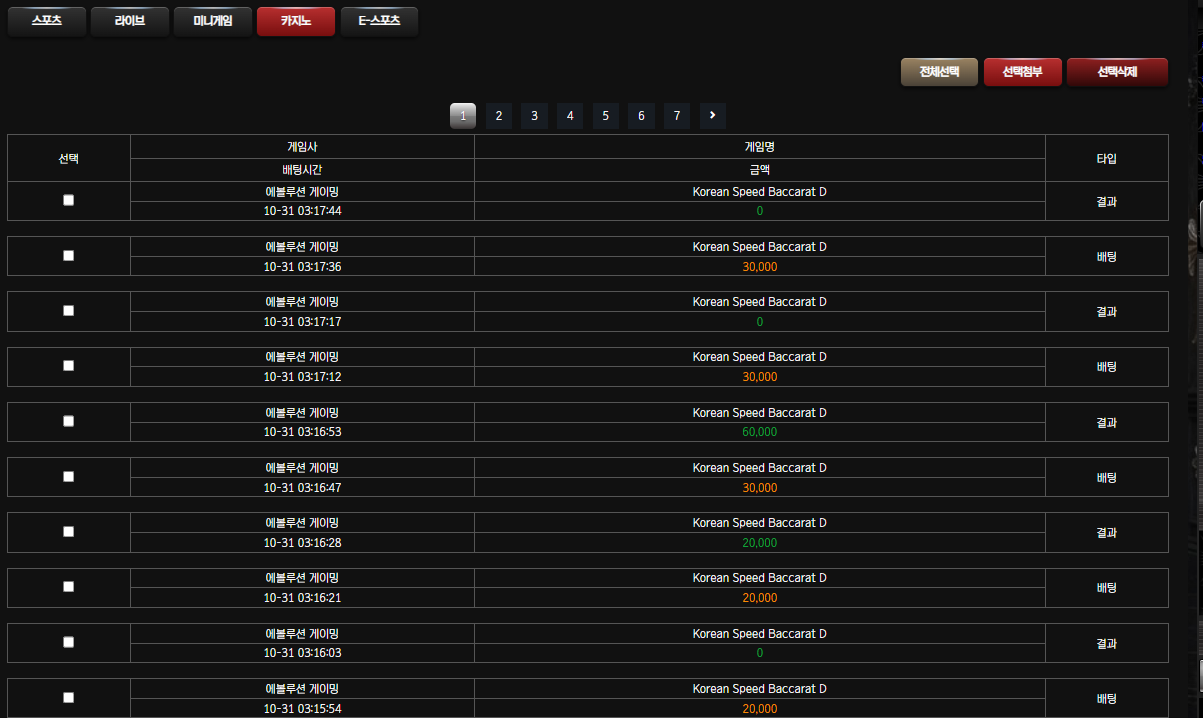Click the 게임사 column header

pos(302,147)
